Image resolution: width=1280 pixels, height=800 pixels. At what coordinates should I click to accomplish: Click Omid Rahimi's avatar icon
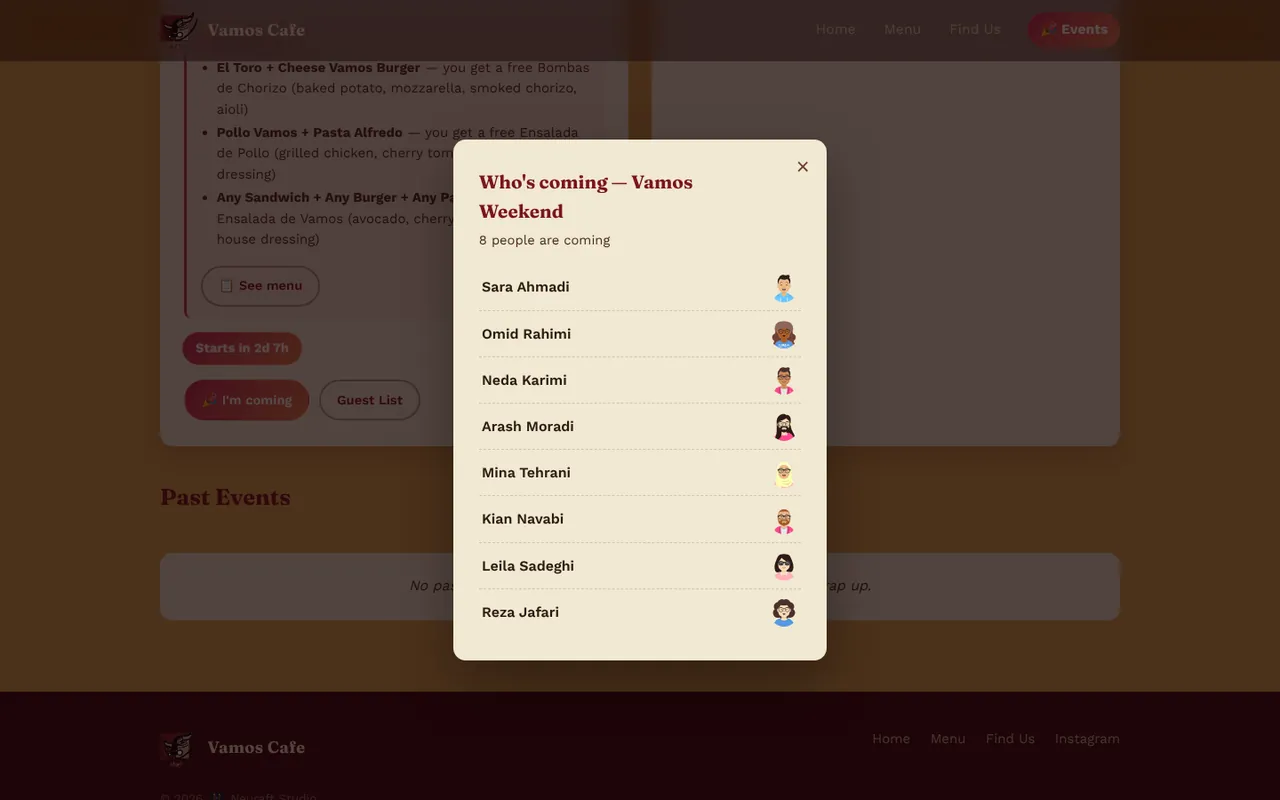(784, 334)
